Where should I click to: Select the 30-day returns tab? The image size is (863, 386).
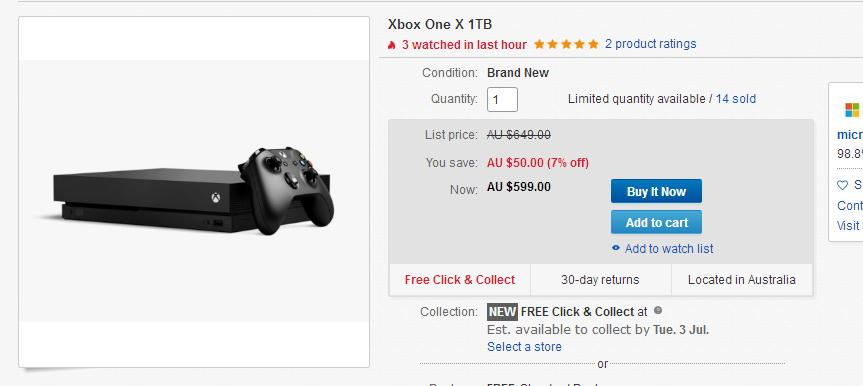click(x=600, y=280)
